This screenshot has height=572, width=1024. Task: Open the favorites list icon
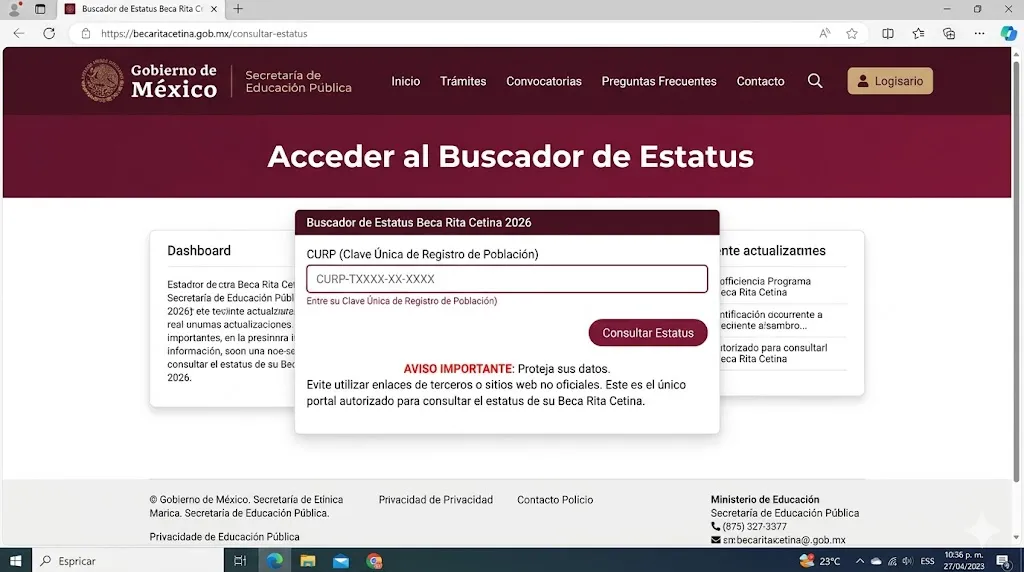coord(918,33)
